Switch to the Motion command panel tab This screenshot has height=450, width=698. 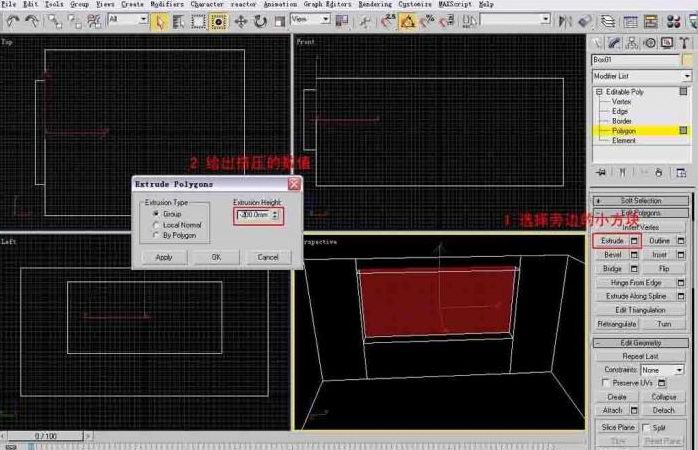click(x=649, y=43)
